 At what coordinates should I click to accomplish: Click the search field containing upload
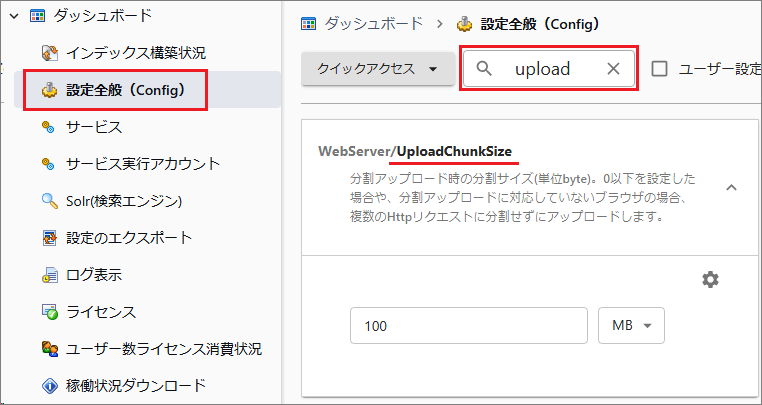pyautogui.click(x=545, y=69)
